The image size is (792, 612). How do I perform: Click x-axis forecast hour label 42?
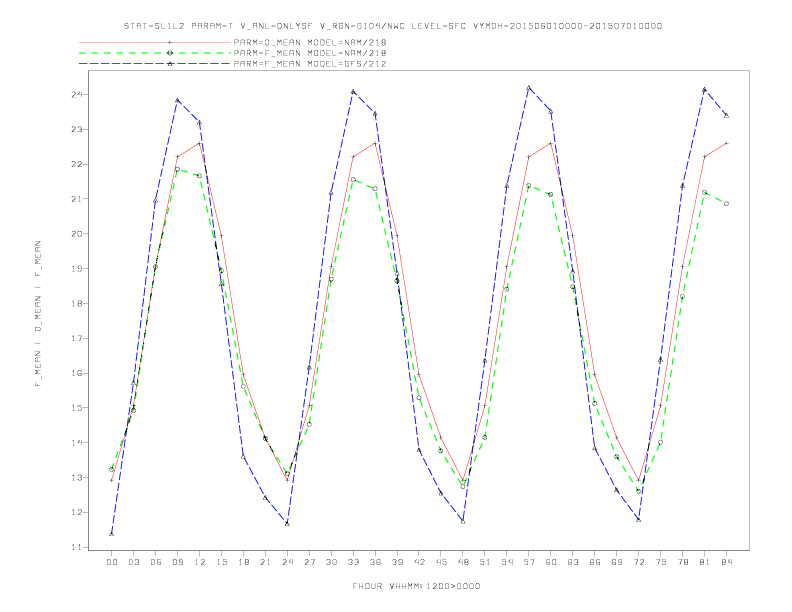tap(419, 562)
